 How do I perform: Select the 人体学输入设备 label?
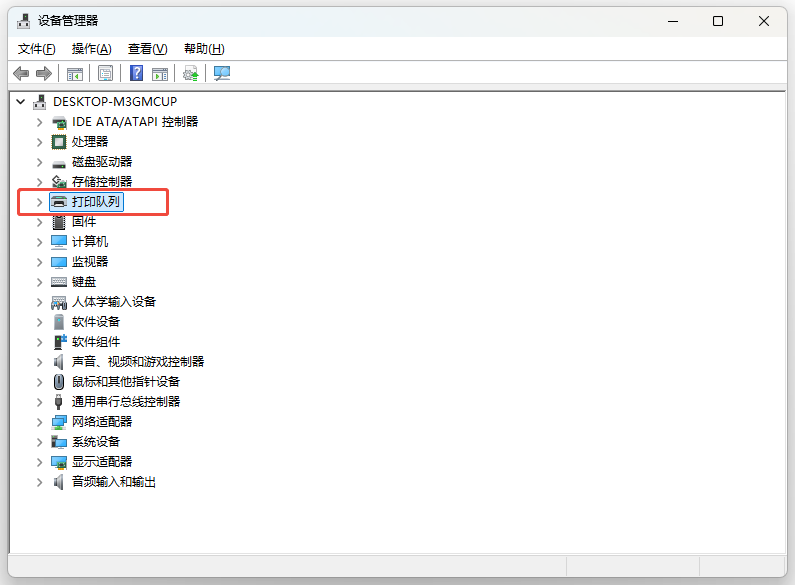(x=114, y=302)
